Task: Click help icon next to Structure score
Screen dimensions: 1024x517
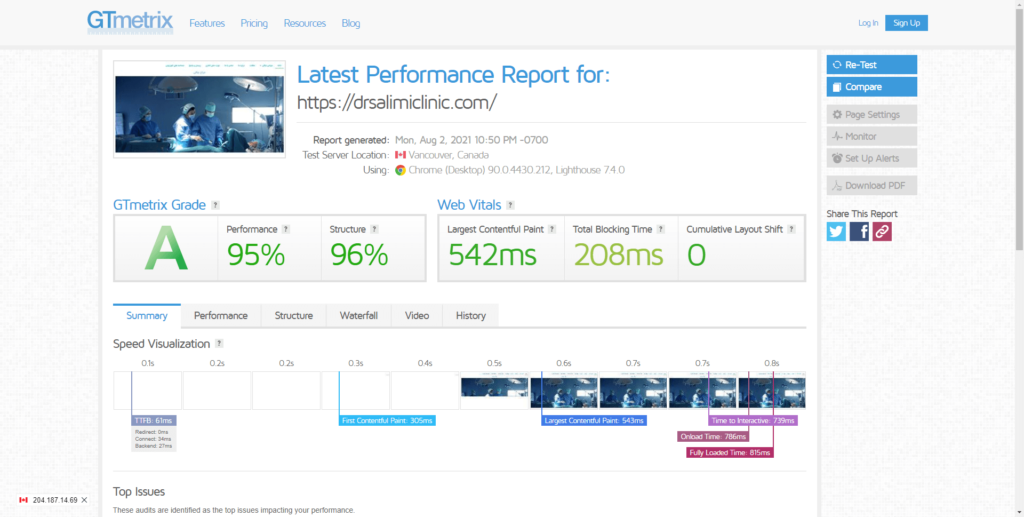Action: point(375,229)
